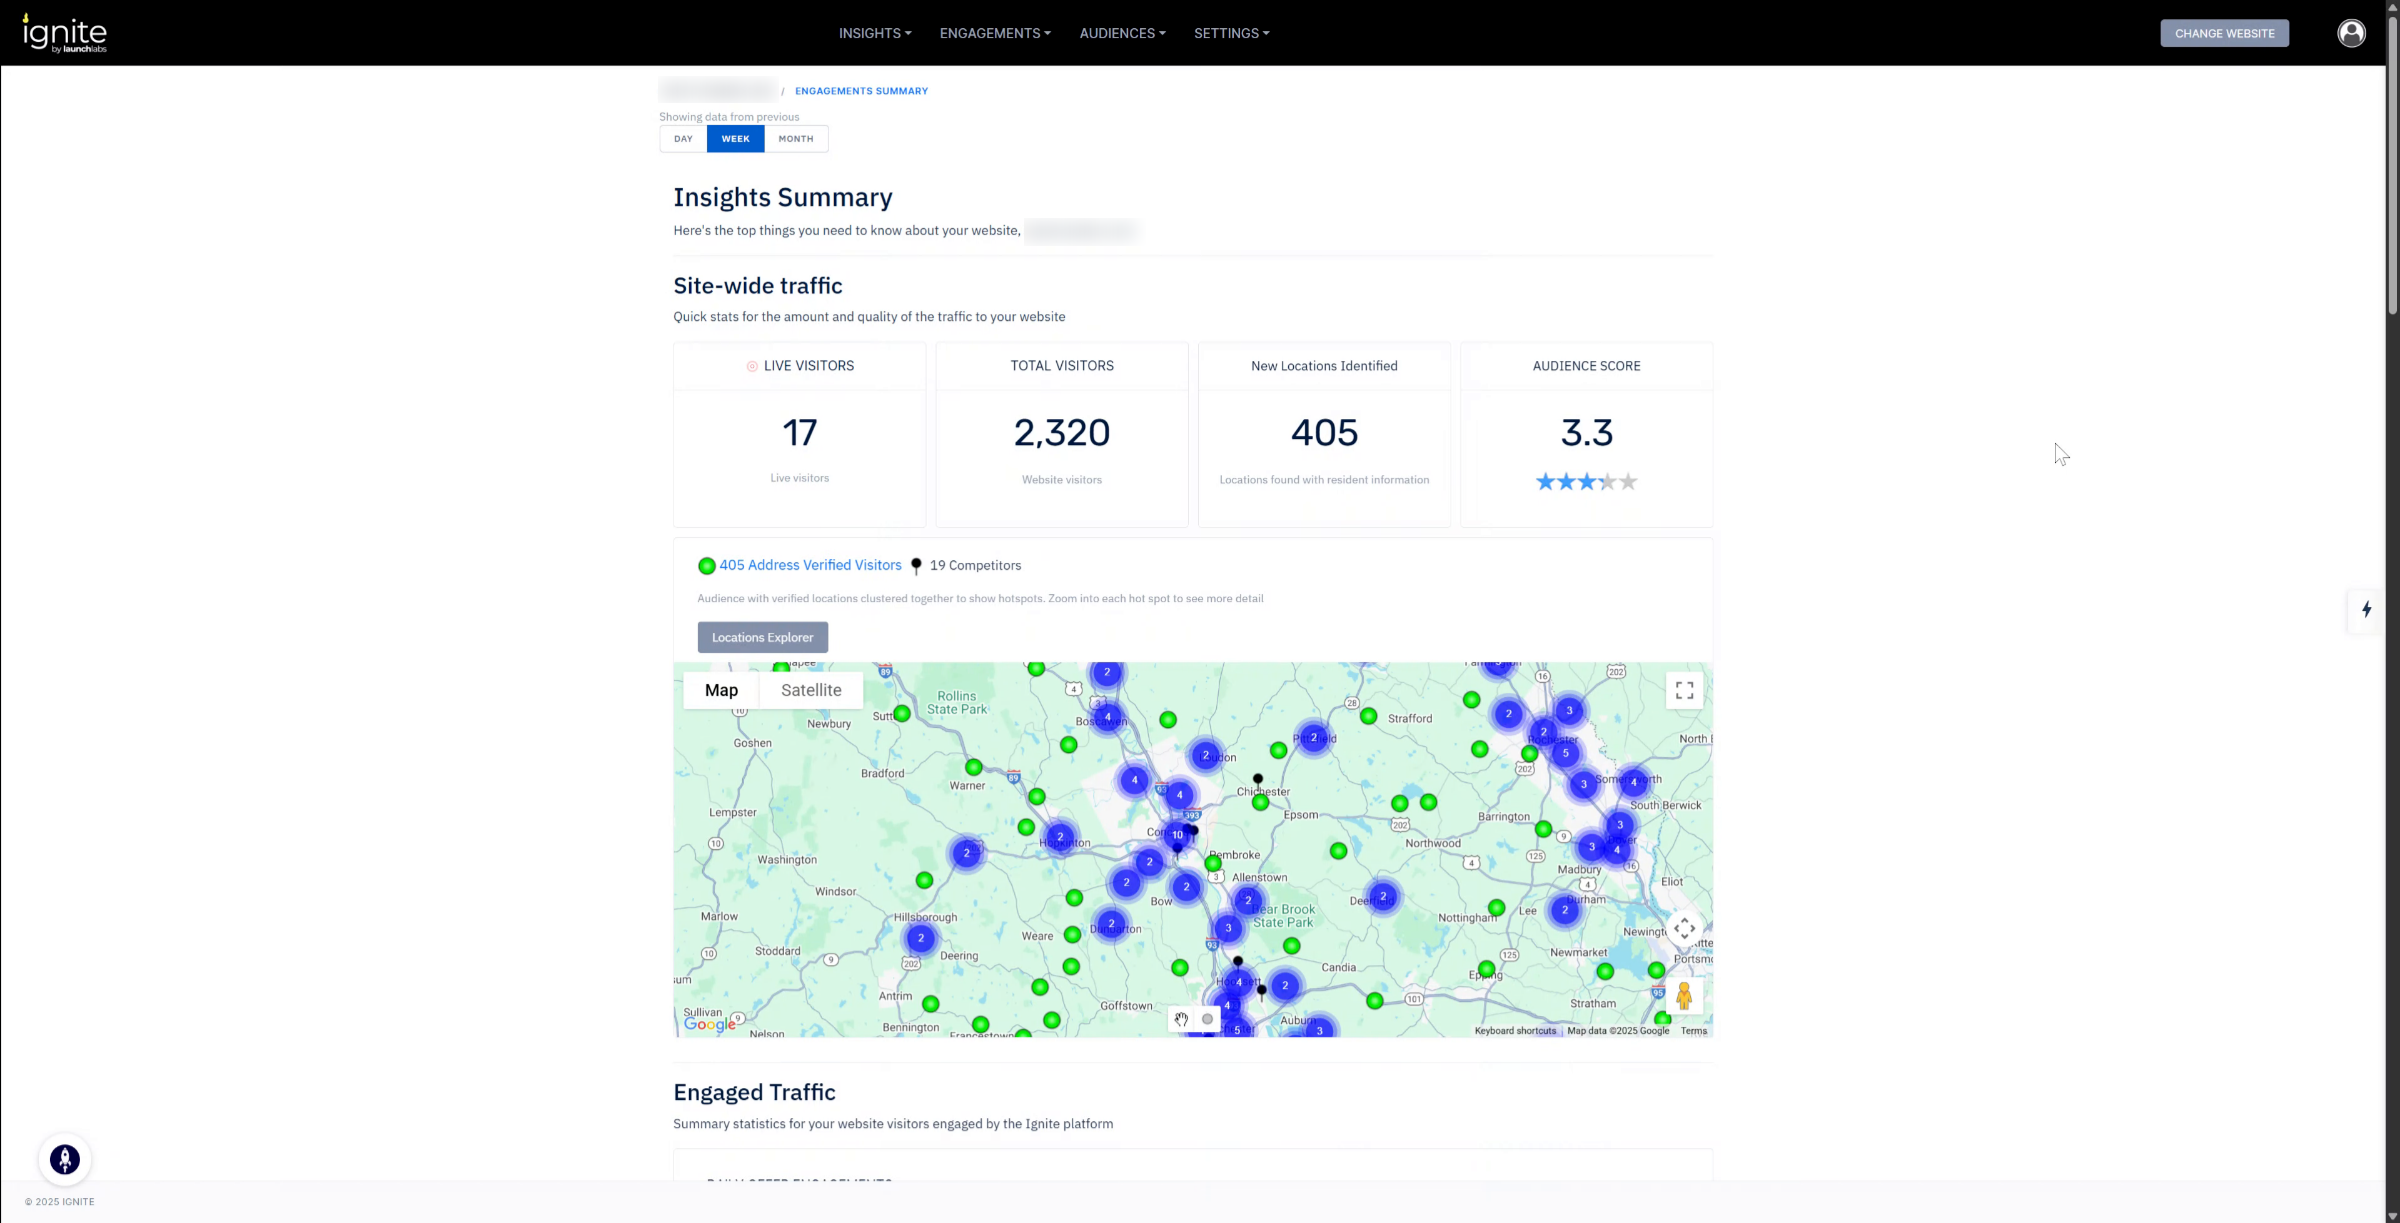2400x1223 pixels.
Task: Select the hand pan tool on map
Action: [x=1181, y=1019]
